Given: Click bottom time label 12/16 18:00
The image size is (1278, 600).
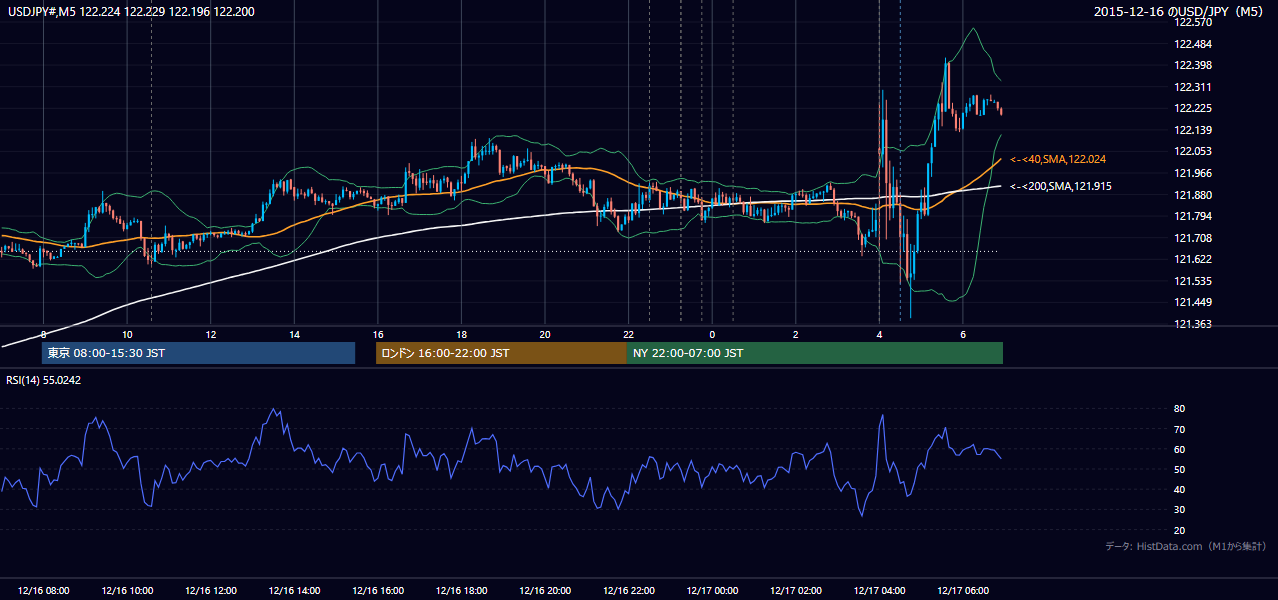Looking at the screenshot, I should 460,591.
